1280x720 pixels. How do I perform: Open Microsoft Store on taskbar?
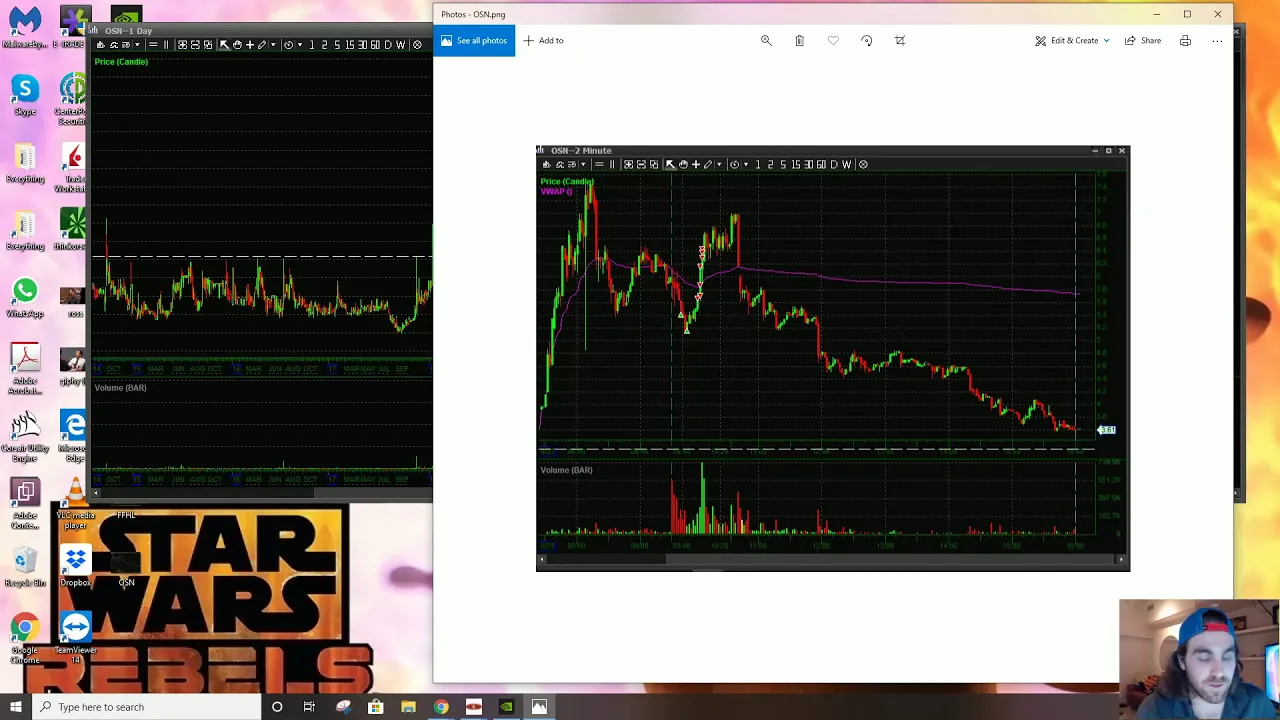tap(375, 707)
